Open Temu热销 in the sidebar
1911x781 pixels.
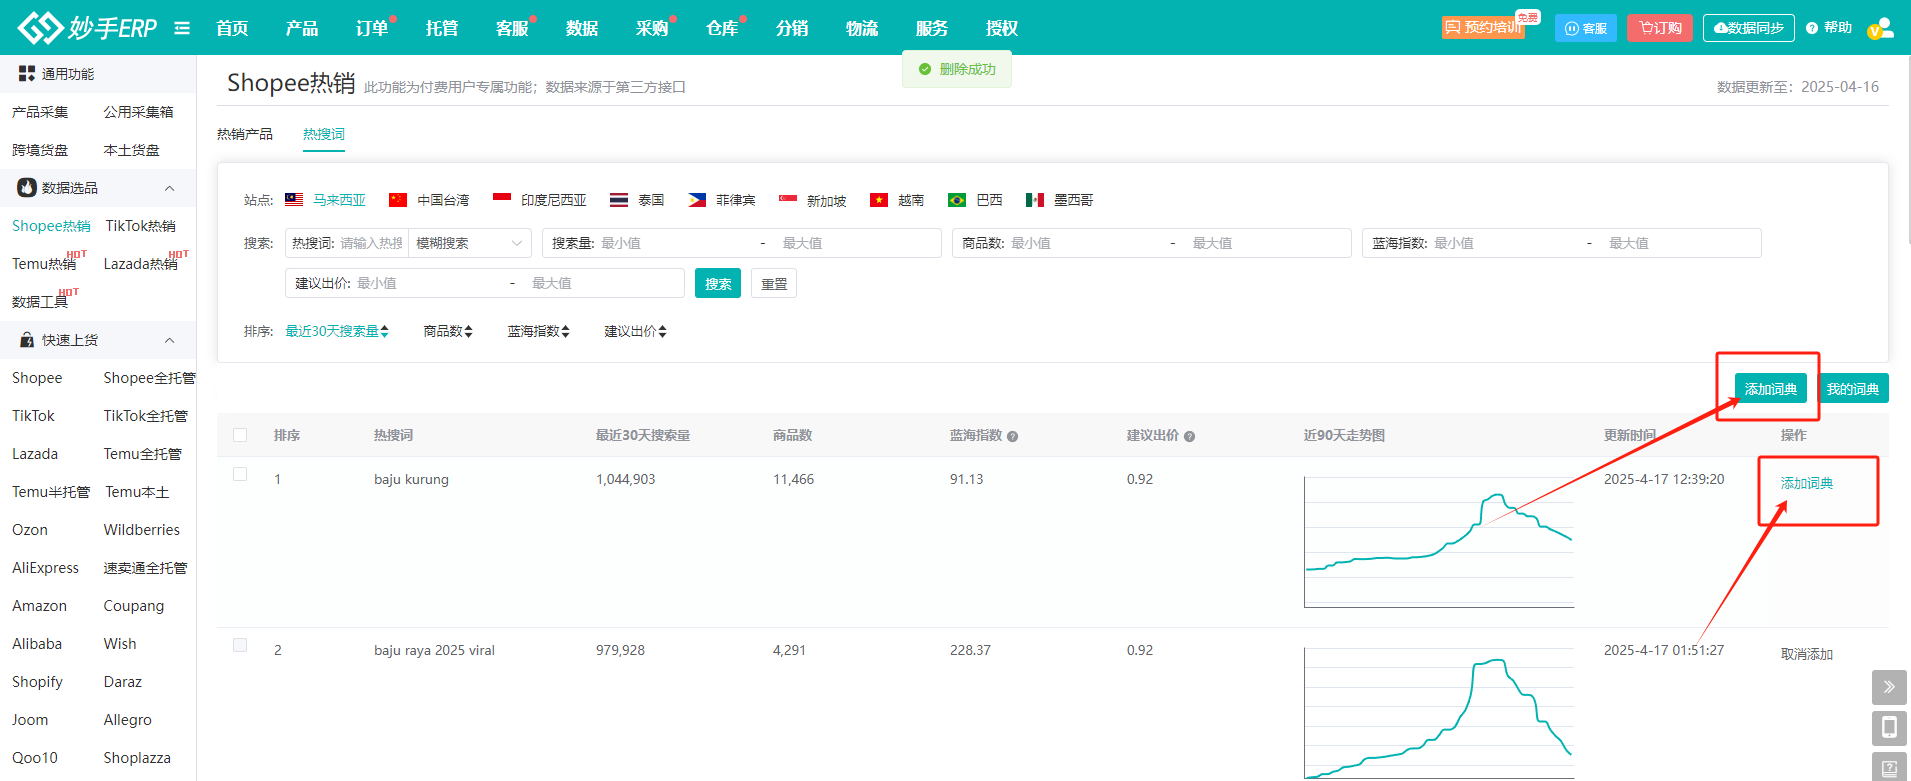pyautogui.click(x=44, y=264)
